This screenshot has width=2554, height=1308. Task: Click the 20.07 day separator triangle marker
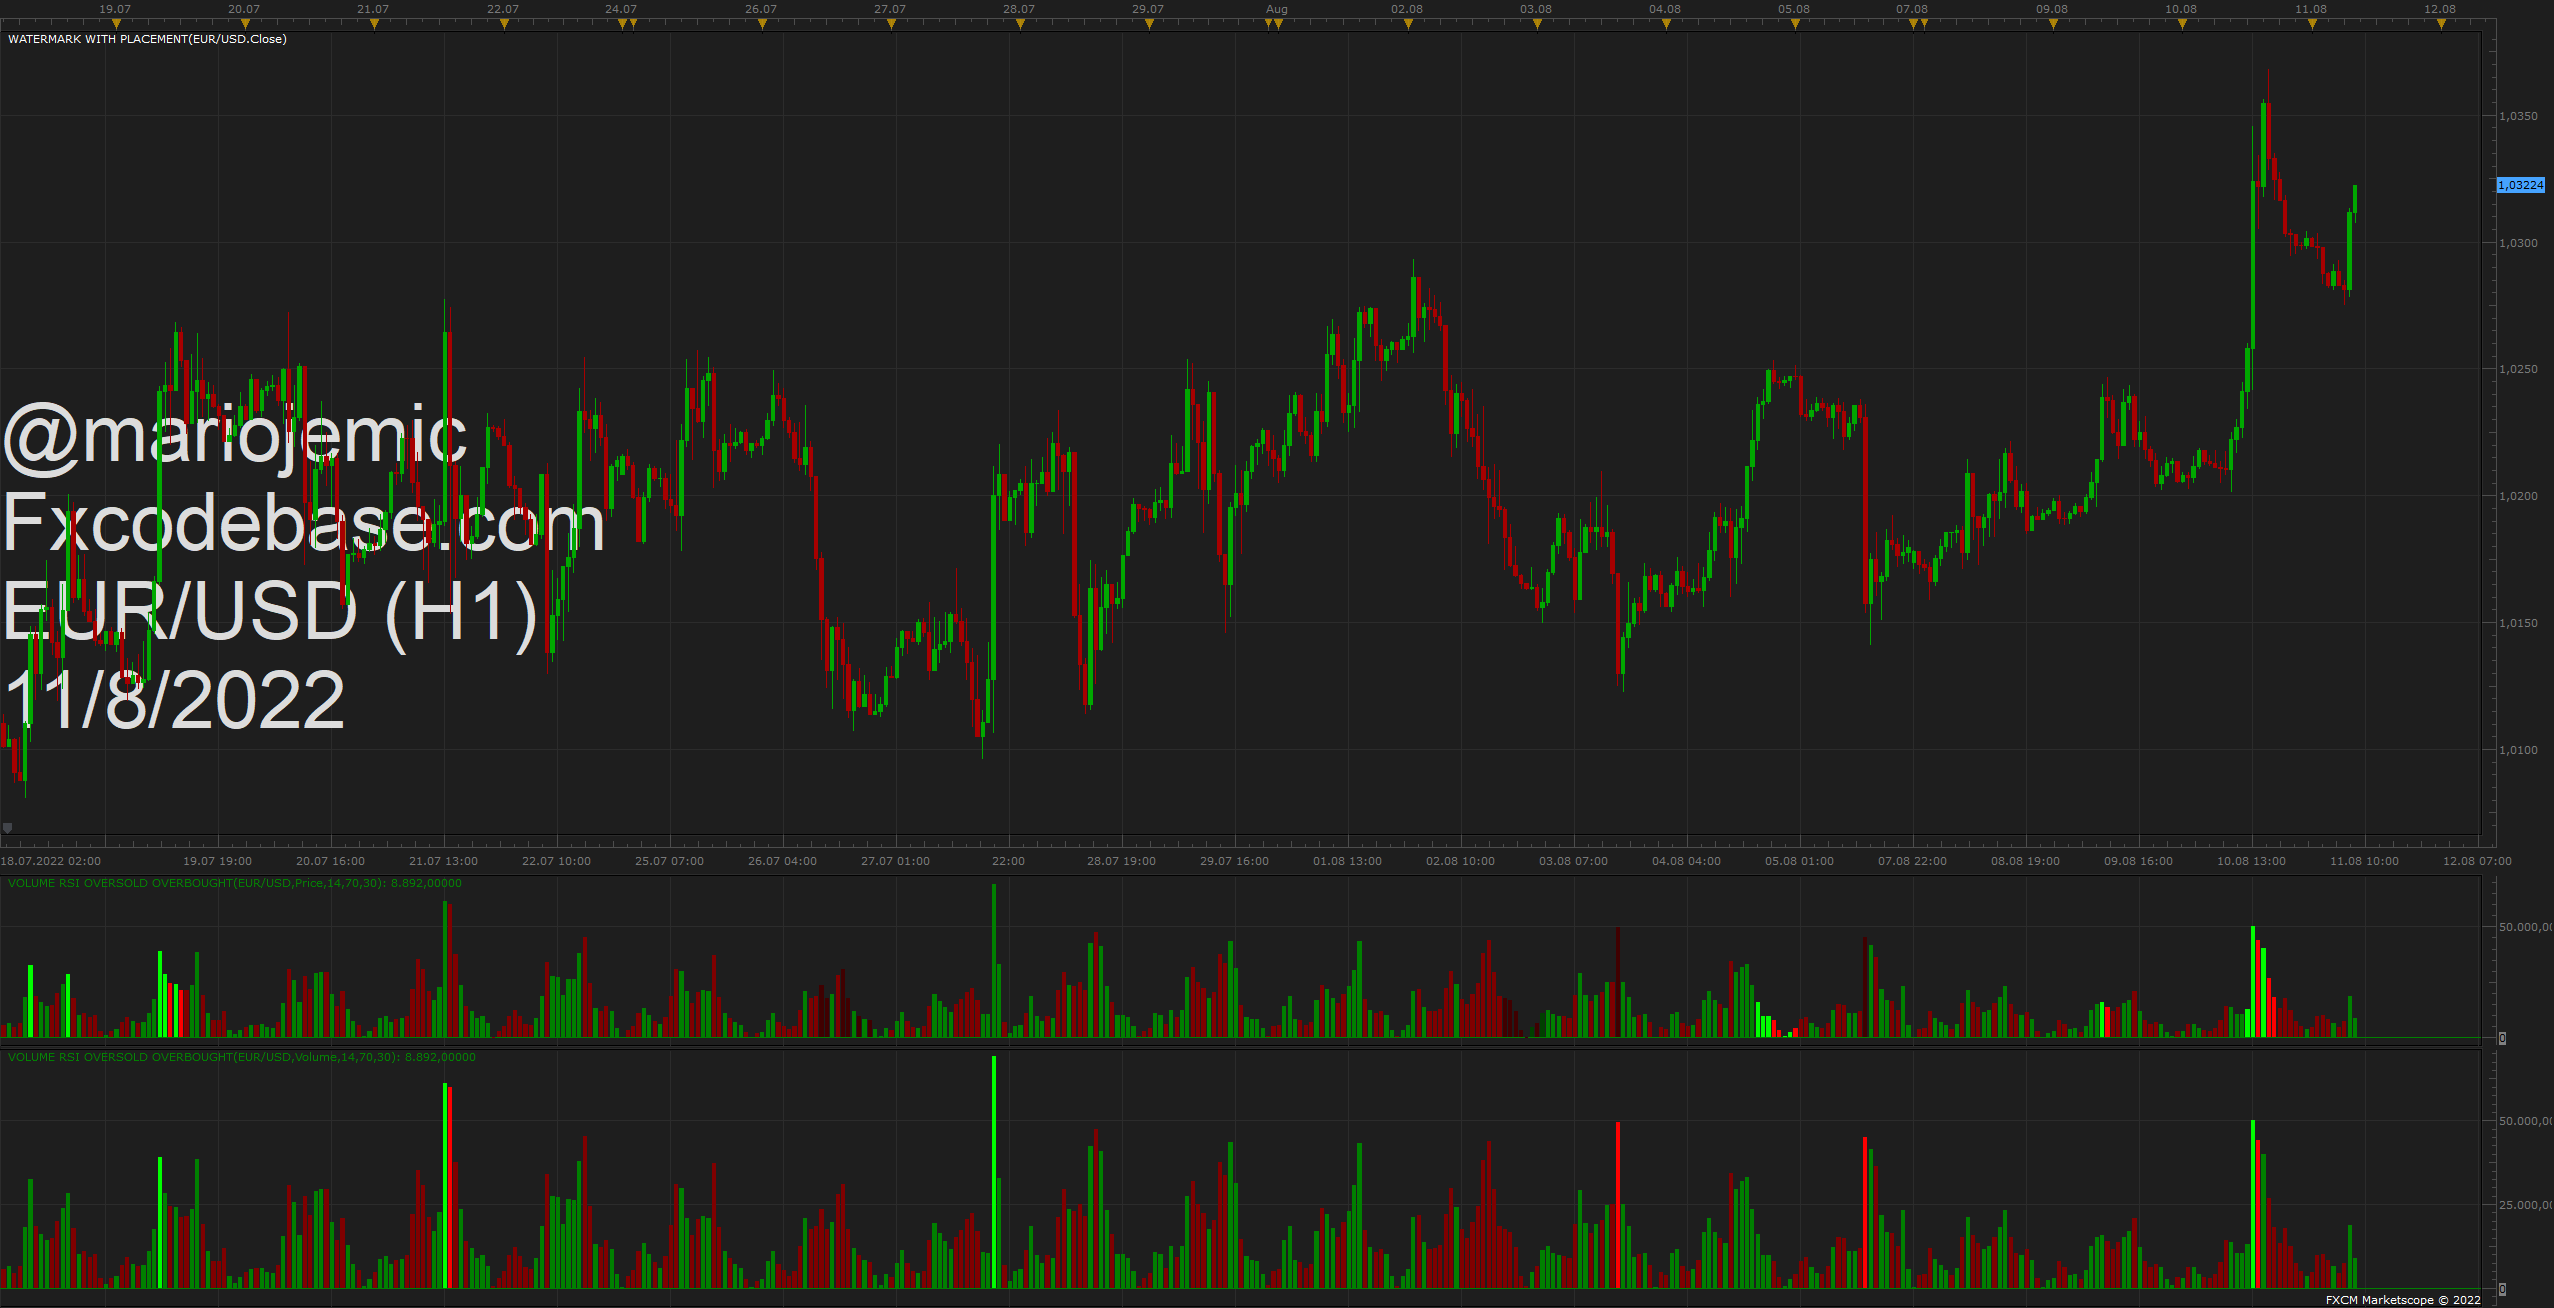pyautogui.click(x=245, y=24)
